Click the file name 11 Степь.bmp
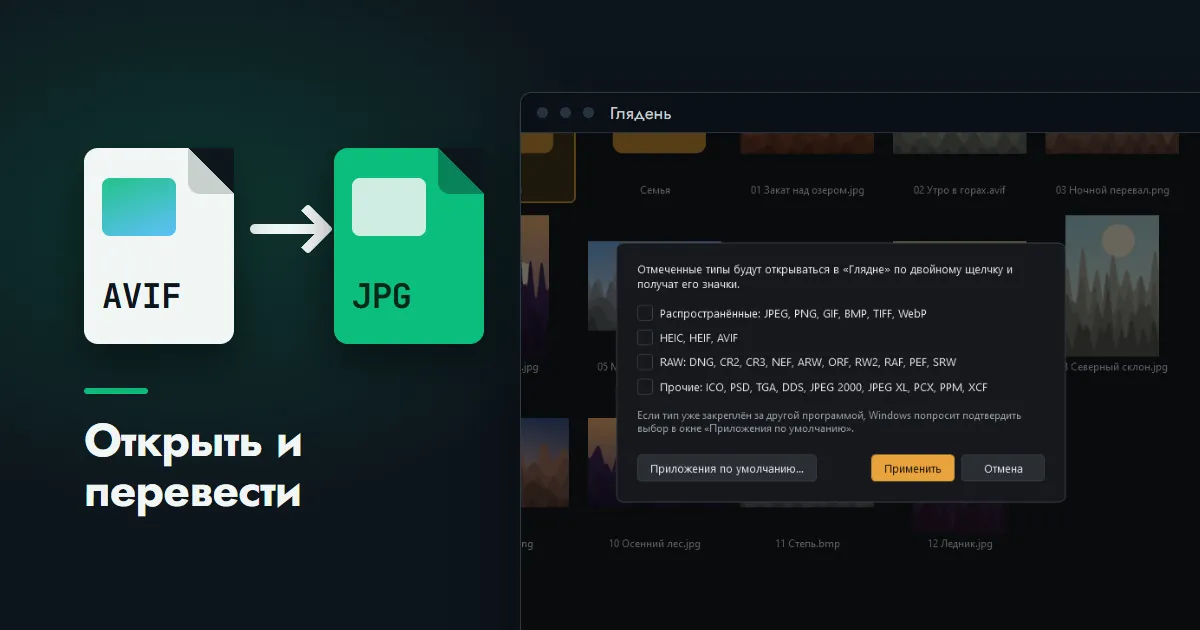Image resolution: width=1200 pixels, height=630 pixels. point(807,544)
